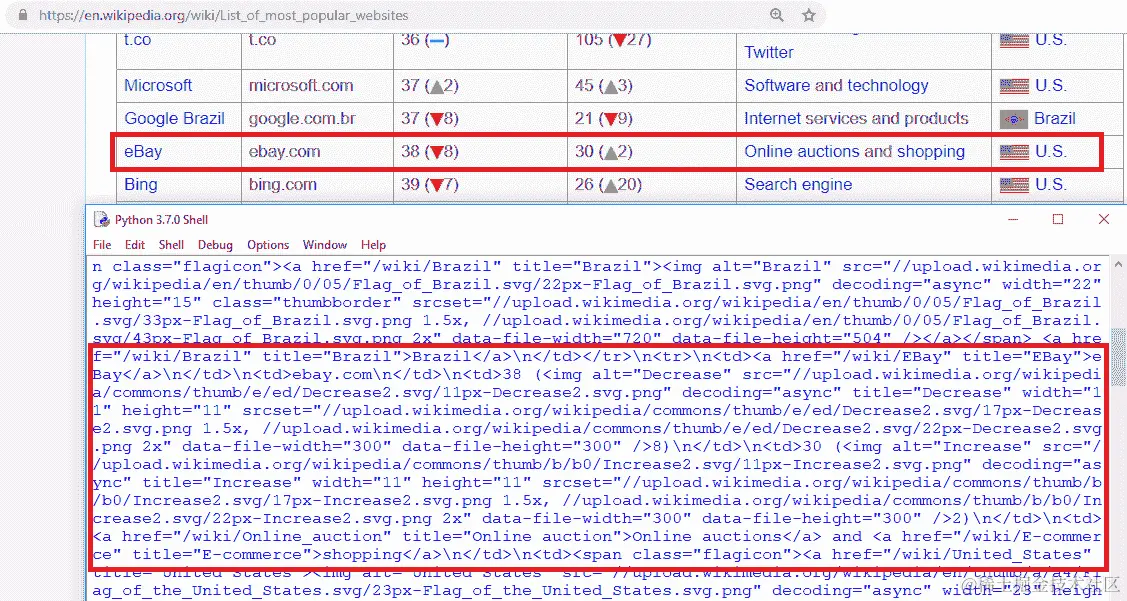Minimize the Python Shell window
Screen dimensions: 1127x601
click(1013, 219)
